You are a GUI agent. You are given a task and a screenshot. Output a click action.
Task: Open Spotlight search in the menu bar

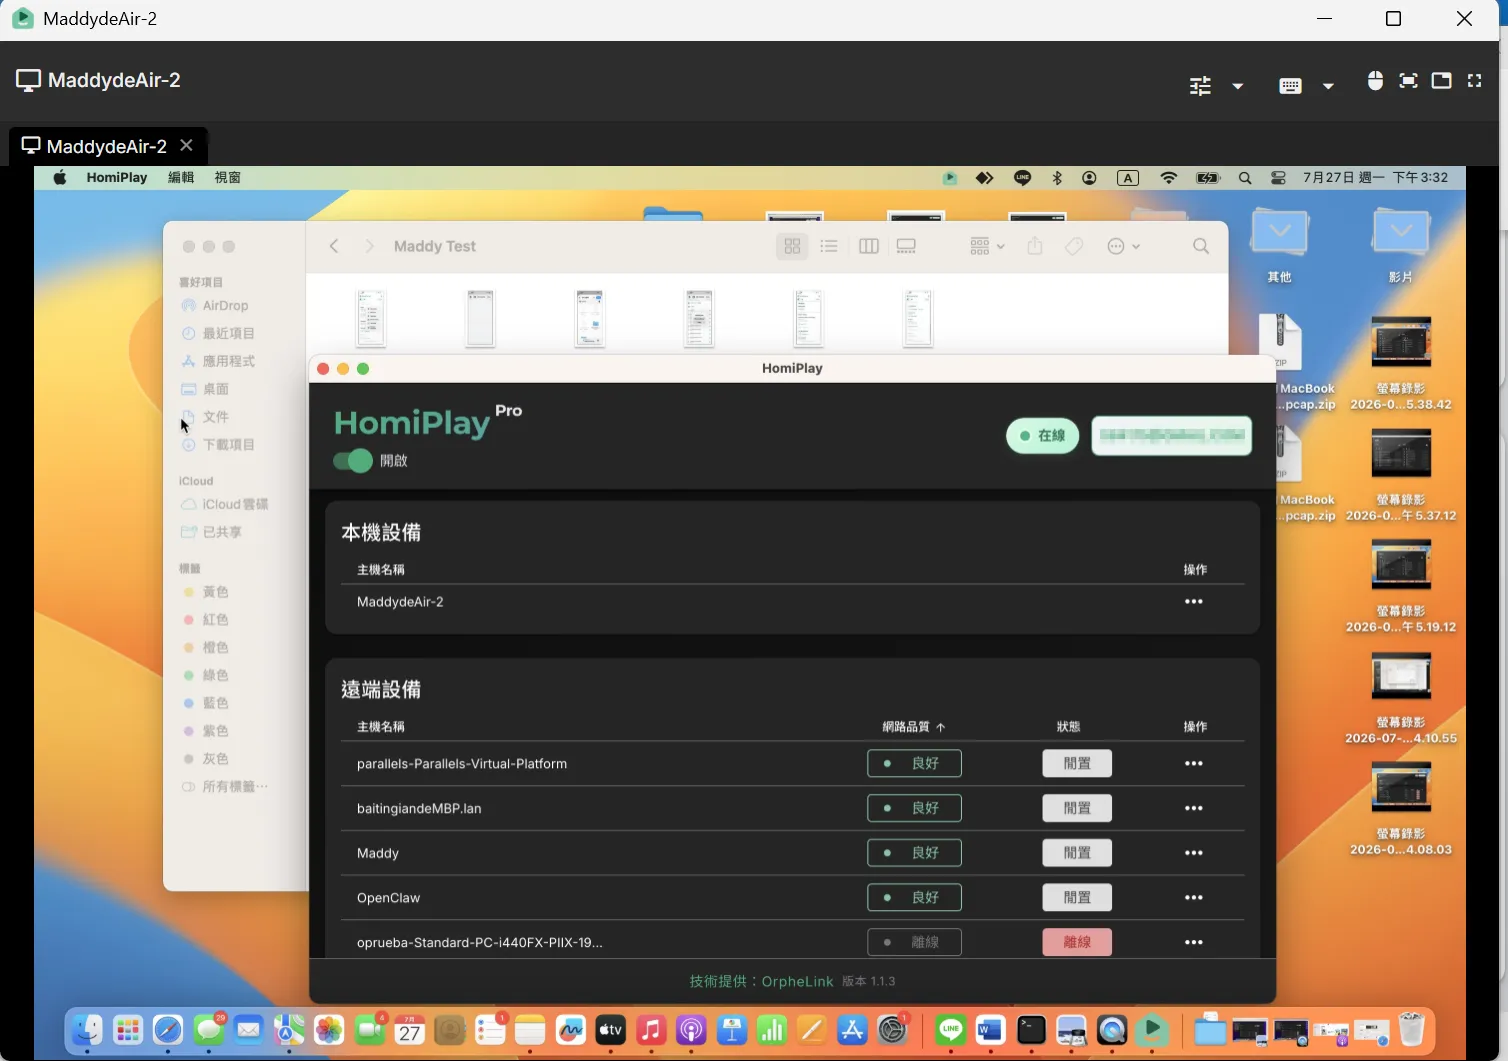(x=1245, y=178)
